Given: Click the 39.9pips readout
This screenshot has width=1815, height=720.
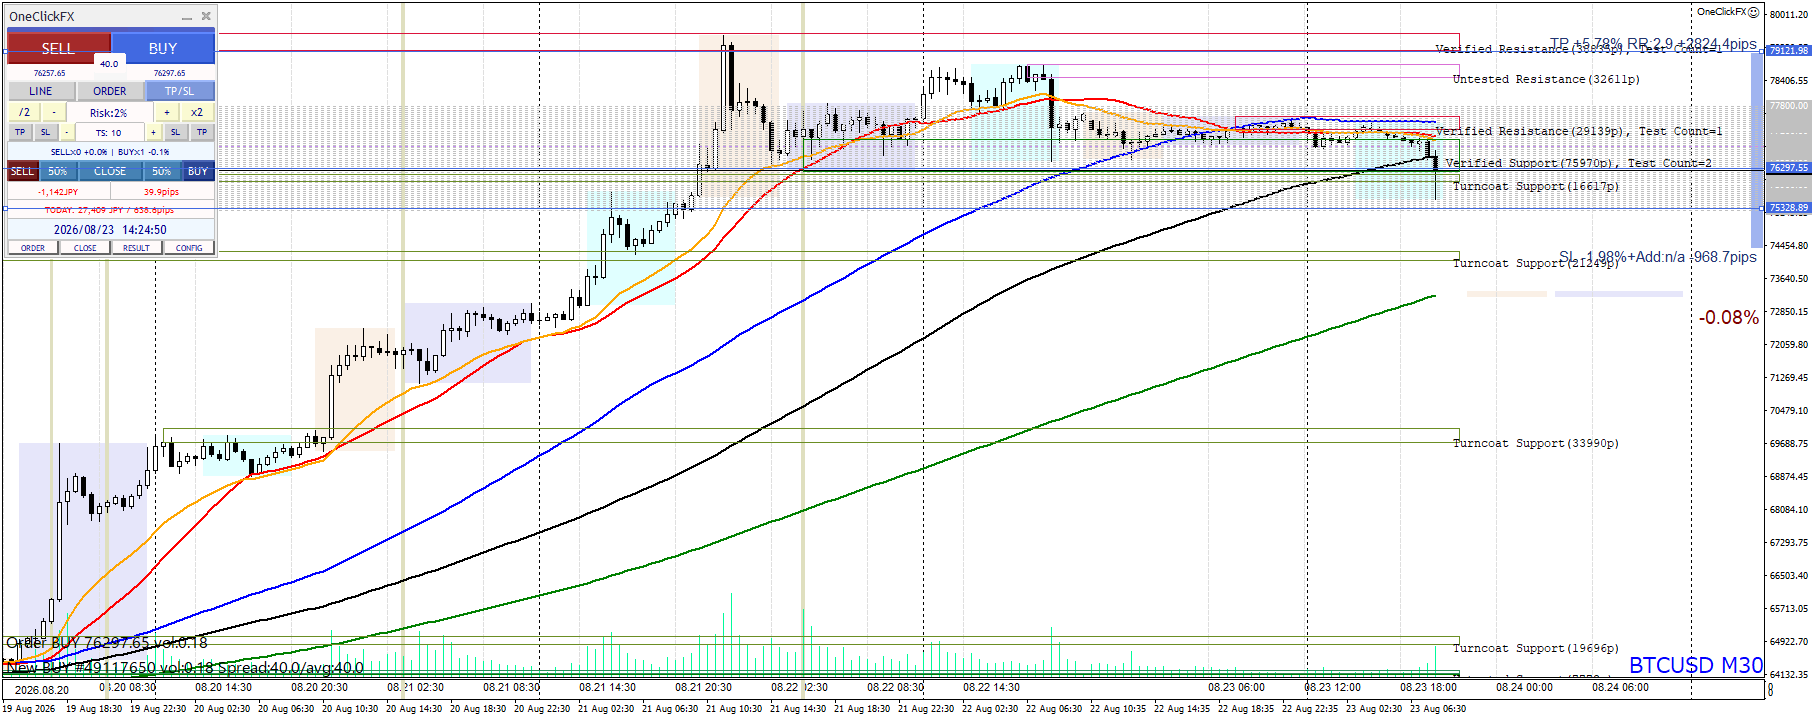Looking at the screenshot, I should (161, 192).
